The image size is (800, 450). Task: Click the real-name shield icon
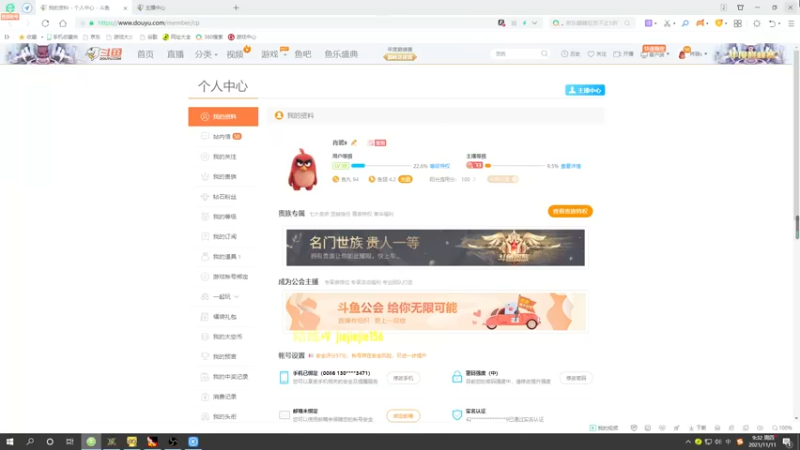coord(457,415)
